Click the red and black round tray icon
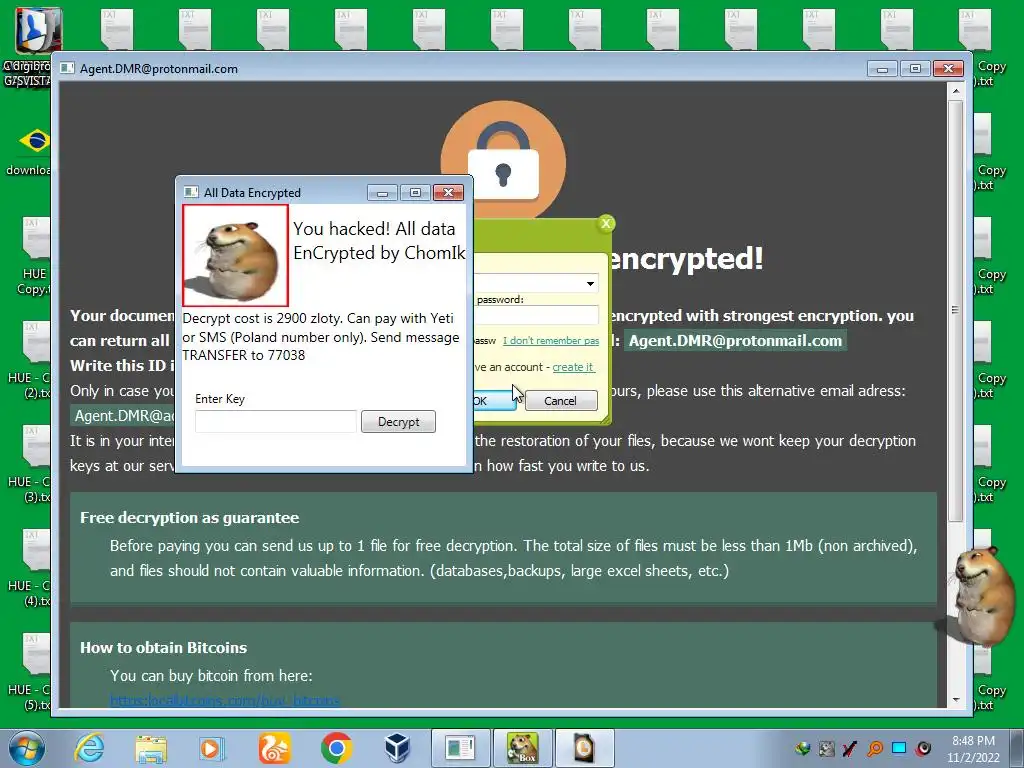Screen dimensions: 1024x768 click(x=923, y=748)
